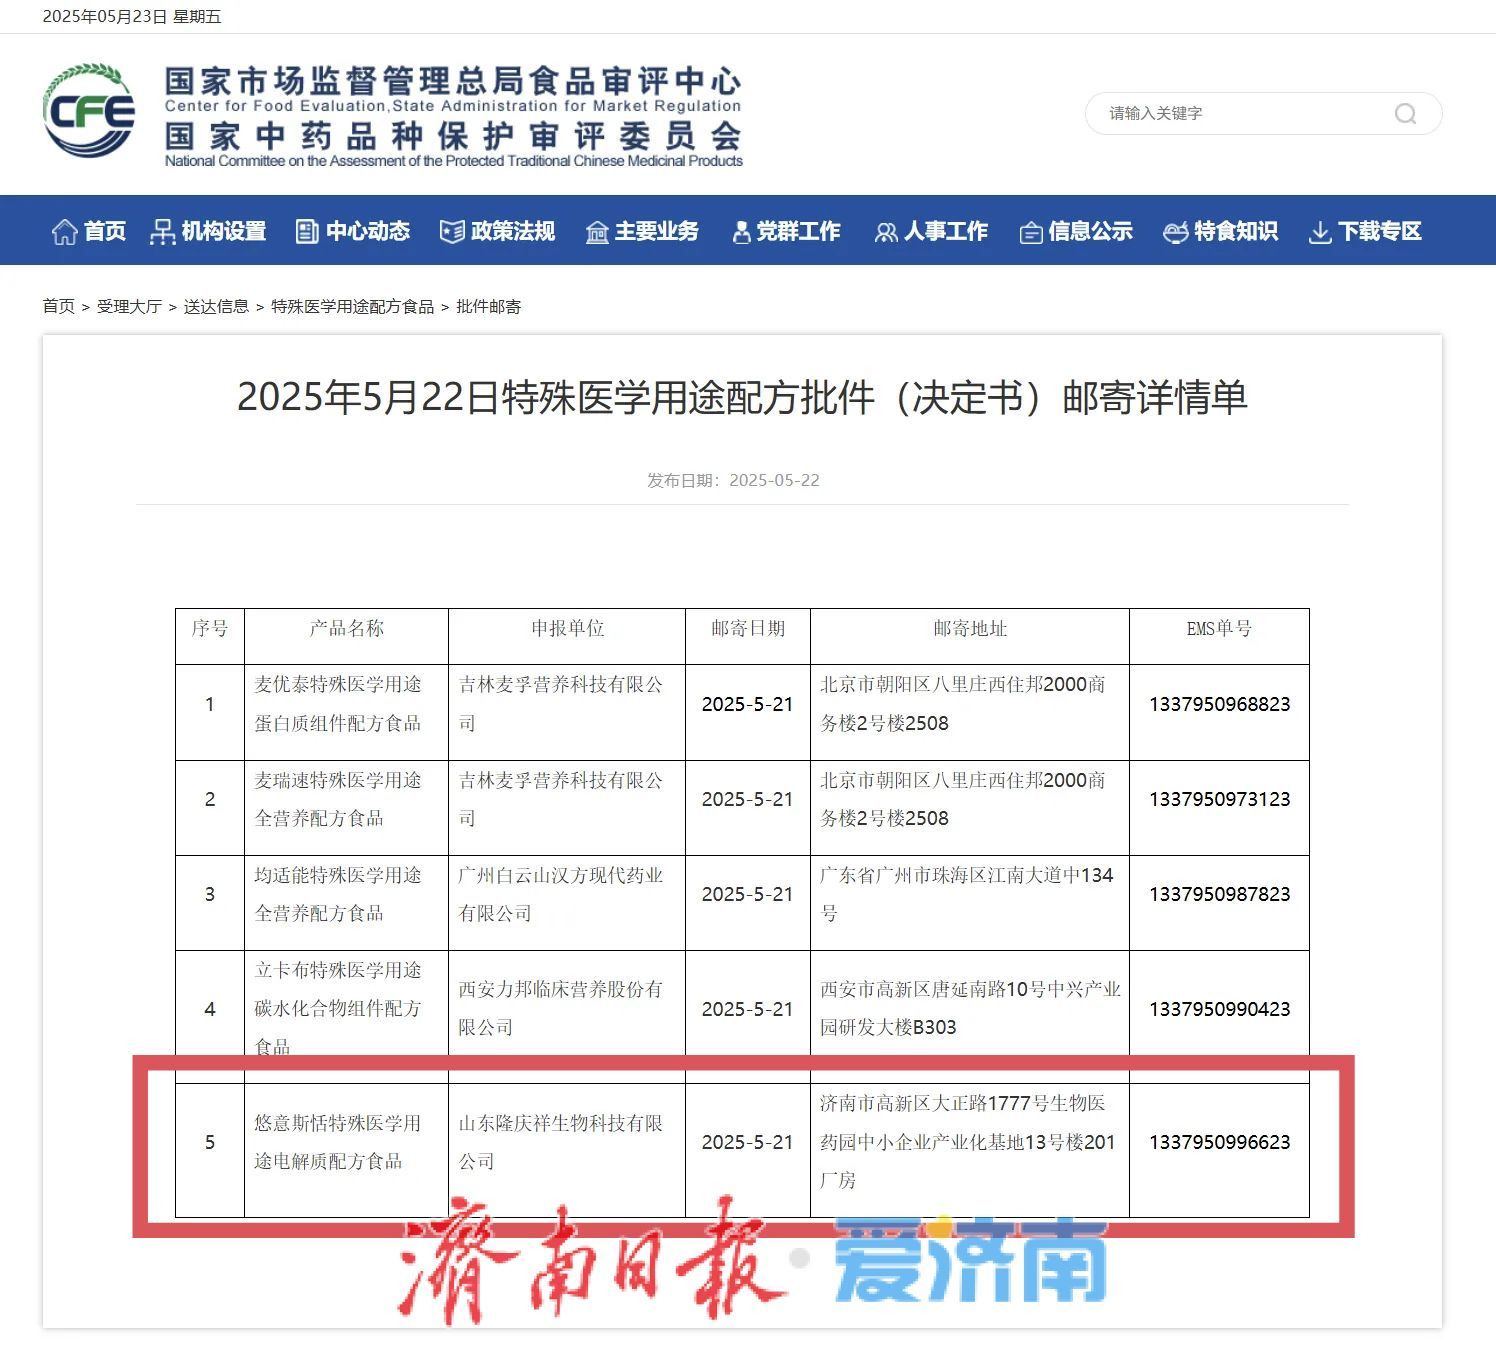
Task: Select EMS number 1337950996623 in row 5
Action: tap(1220, 1142)
